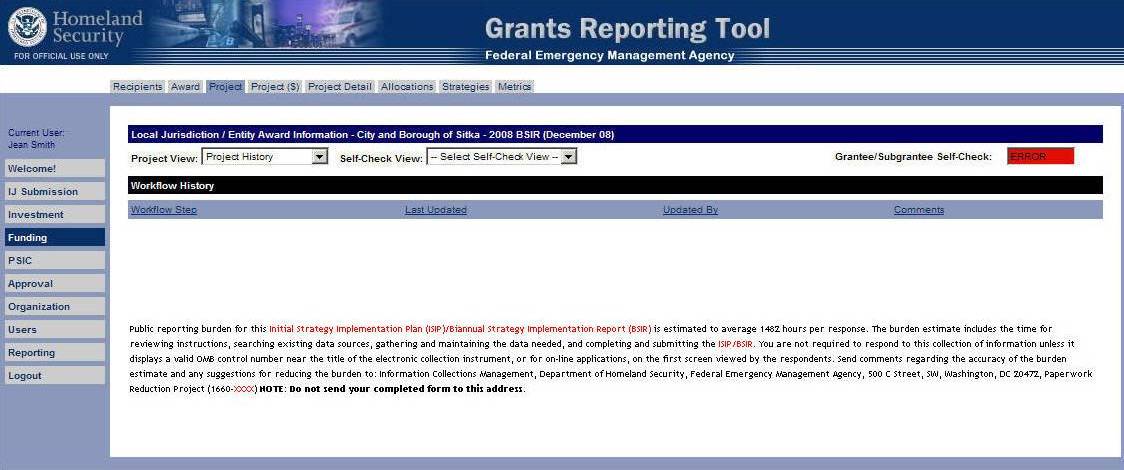Click the Project History dropdown arrow

click(x=320, y=156)
